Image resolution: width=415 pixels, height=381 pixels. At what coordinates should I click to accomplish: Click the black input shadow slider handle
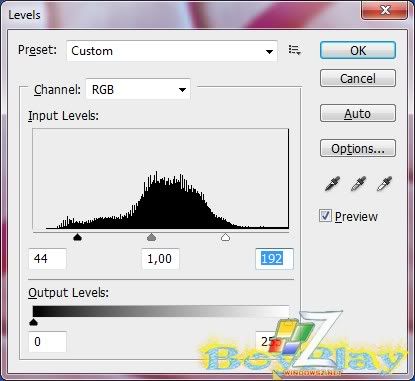tap(77, 237)
